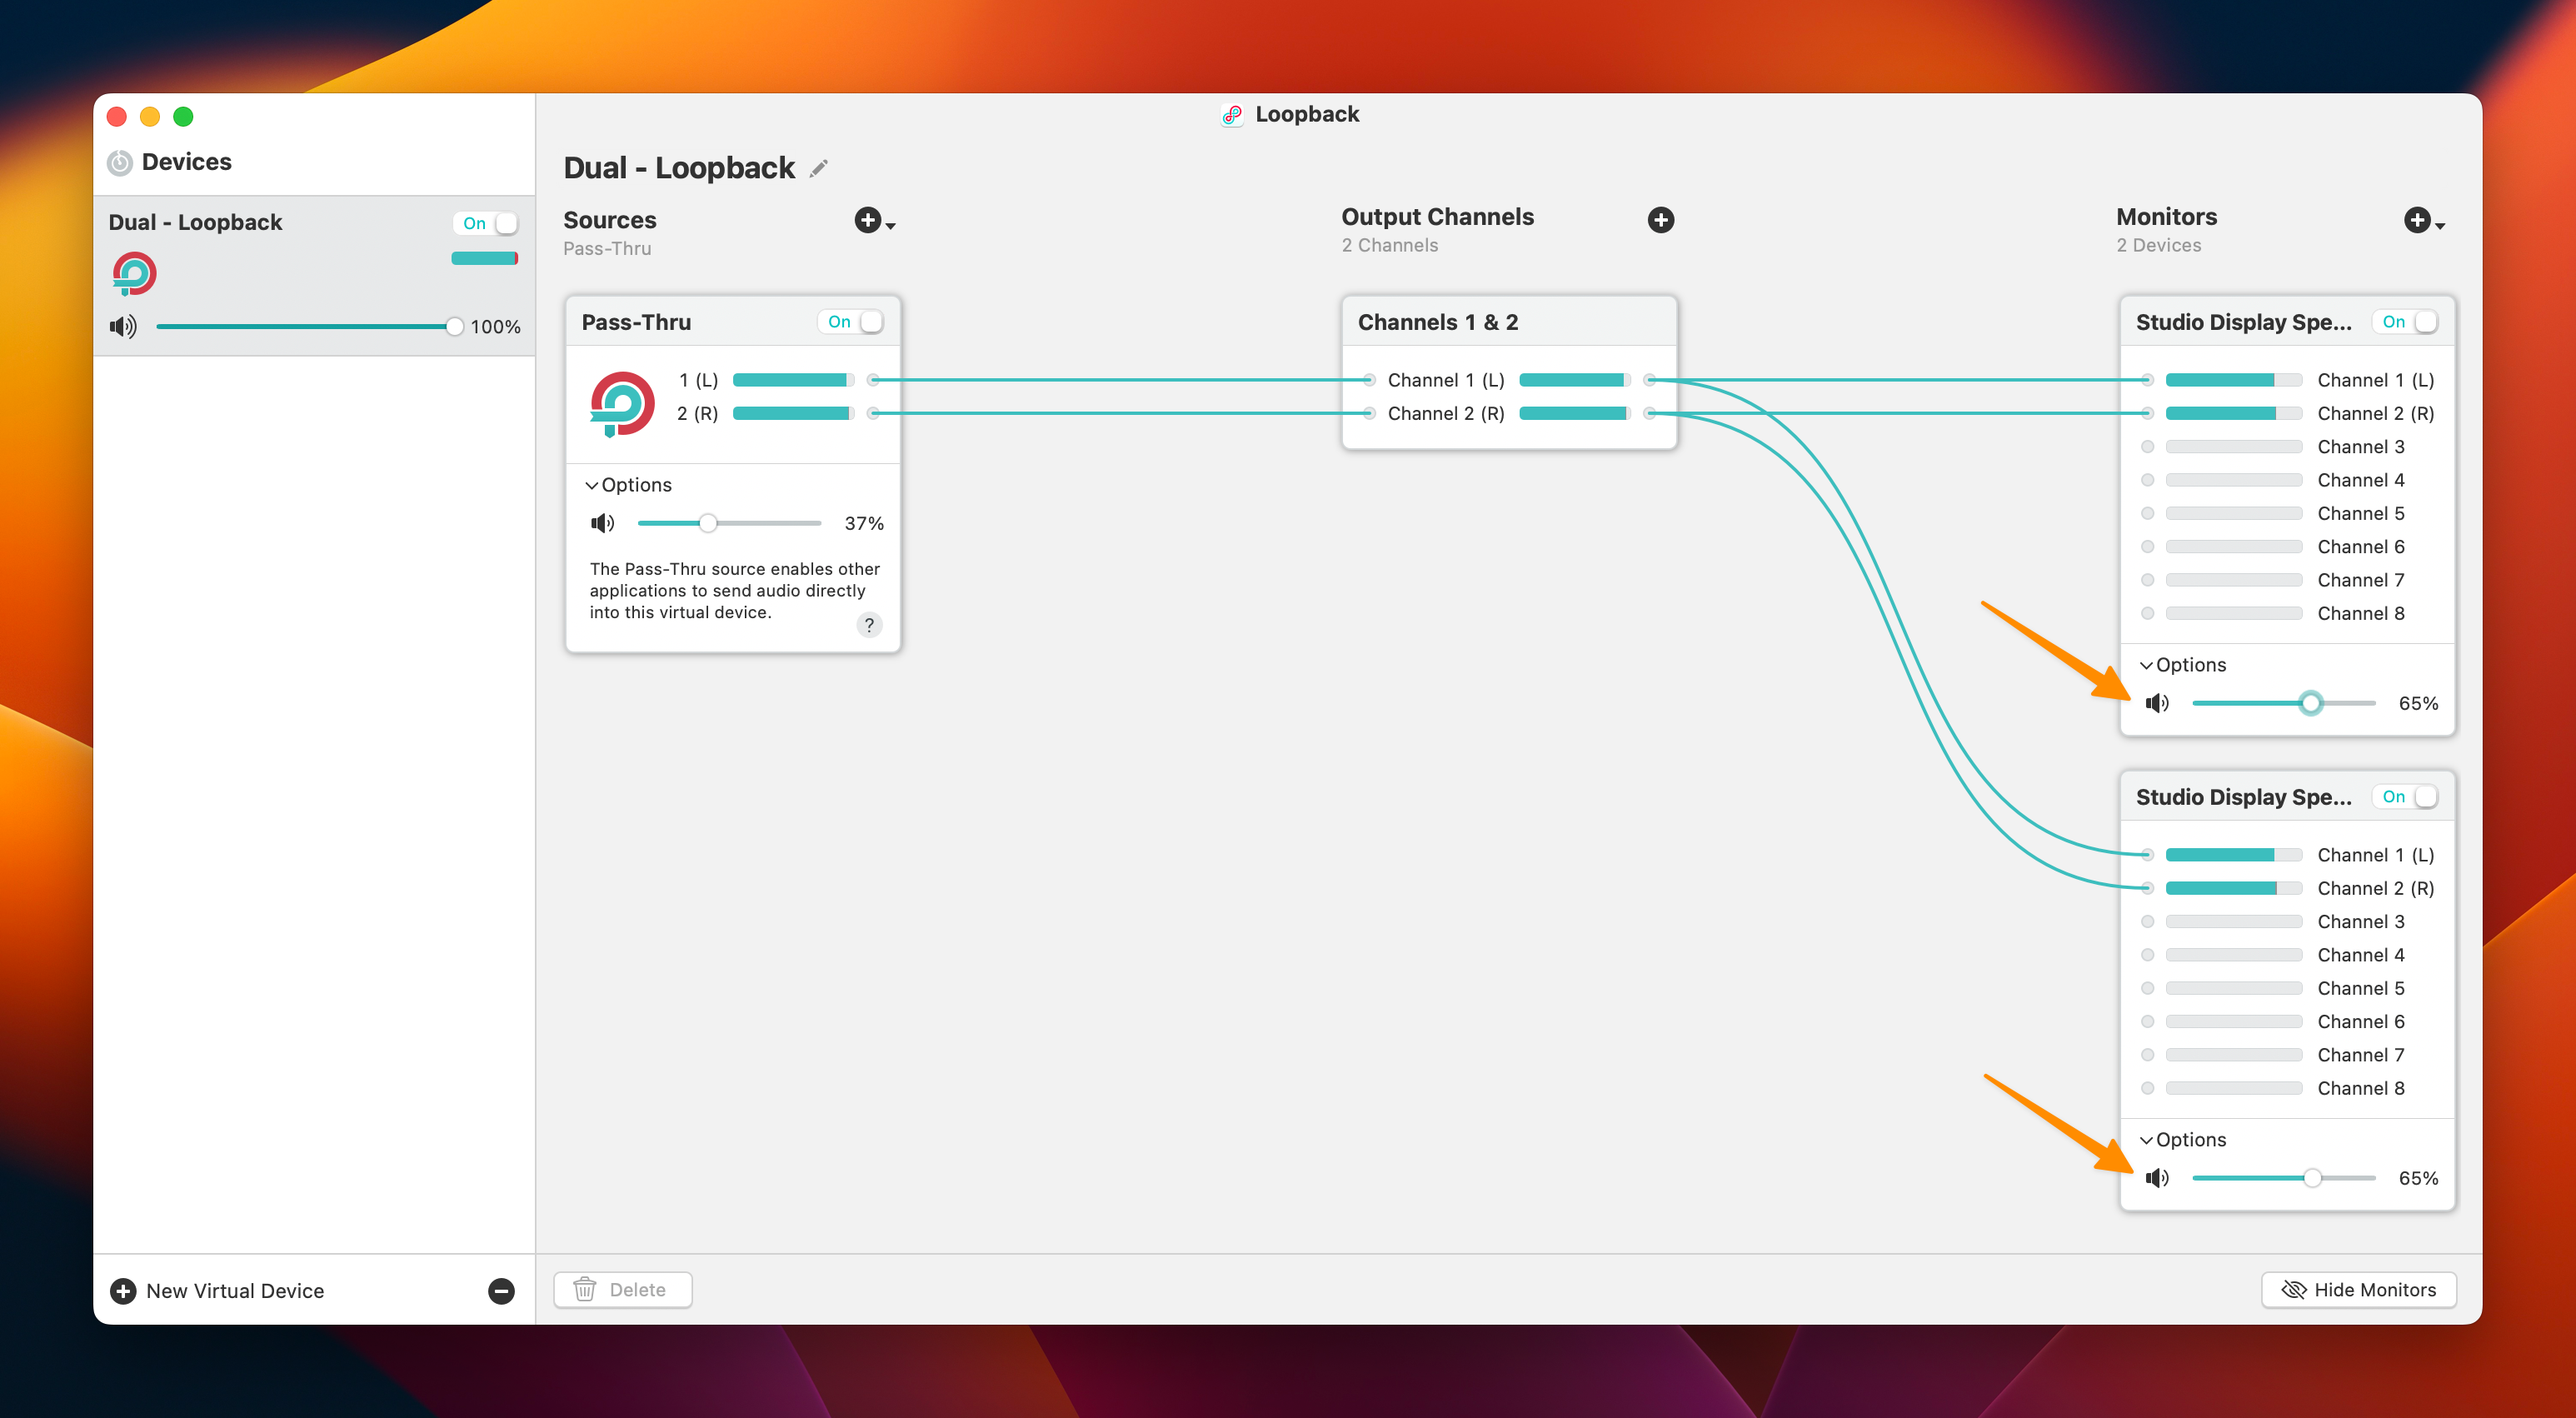This screenshot has width=2576, height=1418.
Task: Click second monitor Channel 7 label
Action: [x=2360, y=1055]
